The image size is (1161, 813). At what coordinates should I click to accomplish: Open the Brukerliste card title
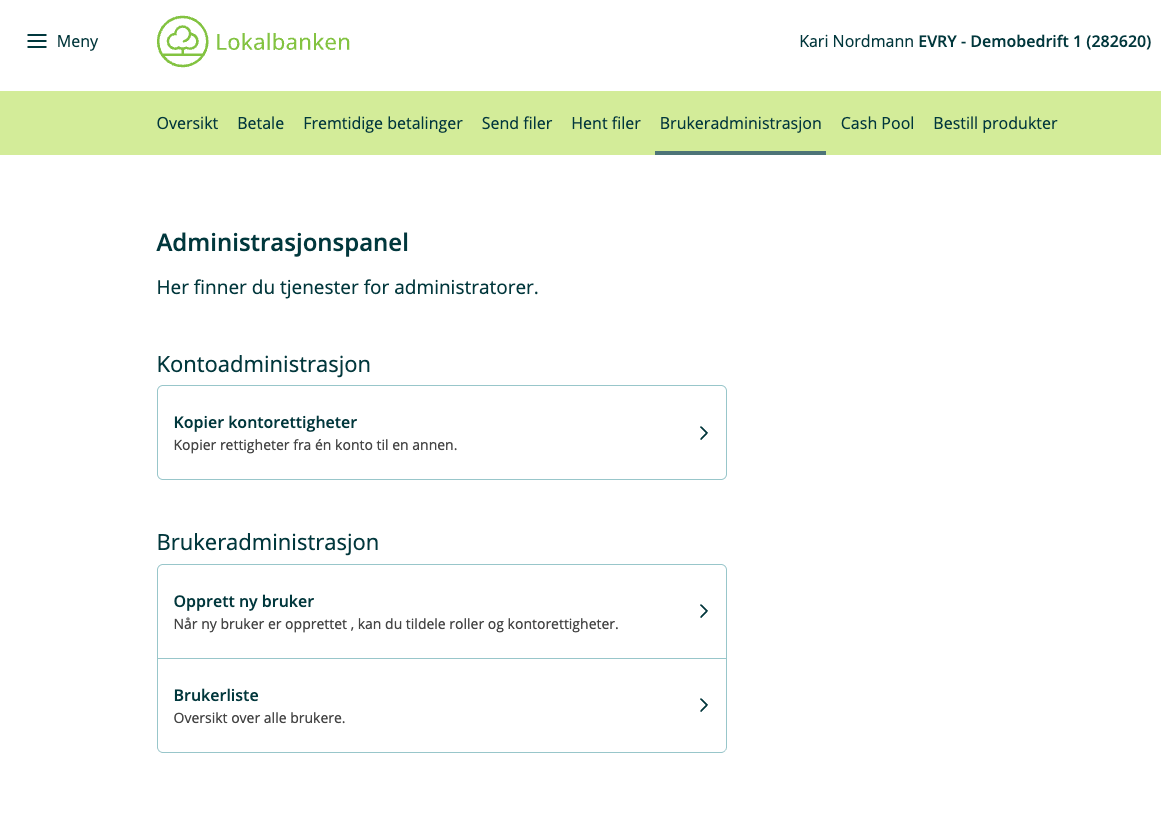(216, 695)
